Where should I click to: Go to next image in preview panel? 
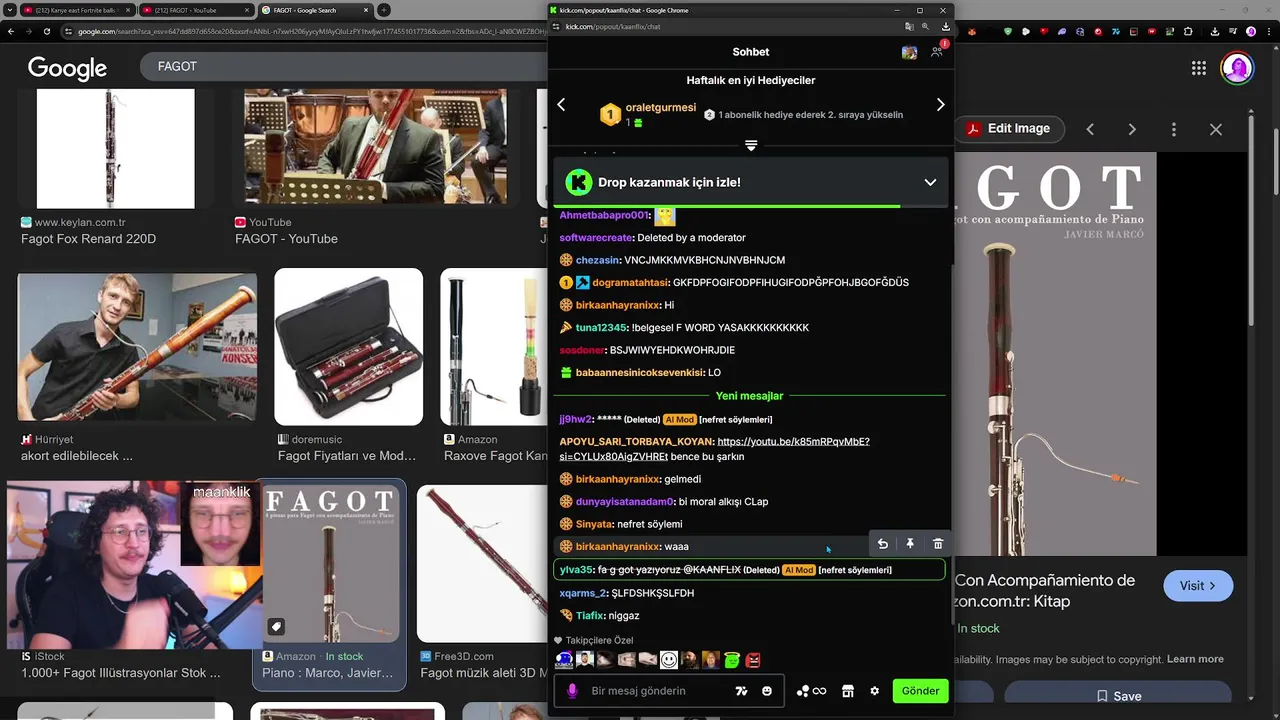pyautogui.click(x=1132, y=129)
